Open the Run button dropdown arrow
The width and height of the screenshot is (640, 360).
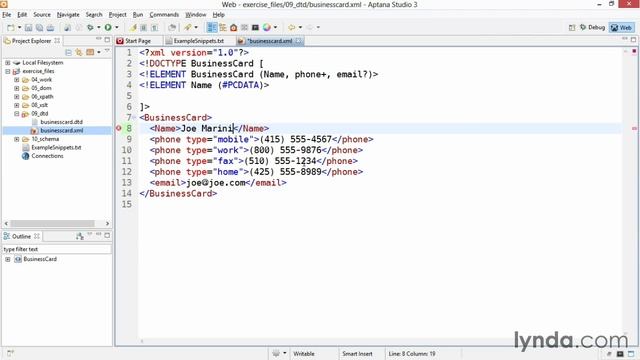pos(116,27)
